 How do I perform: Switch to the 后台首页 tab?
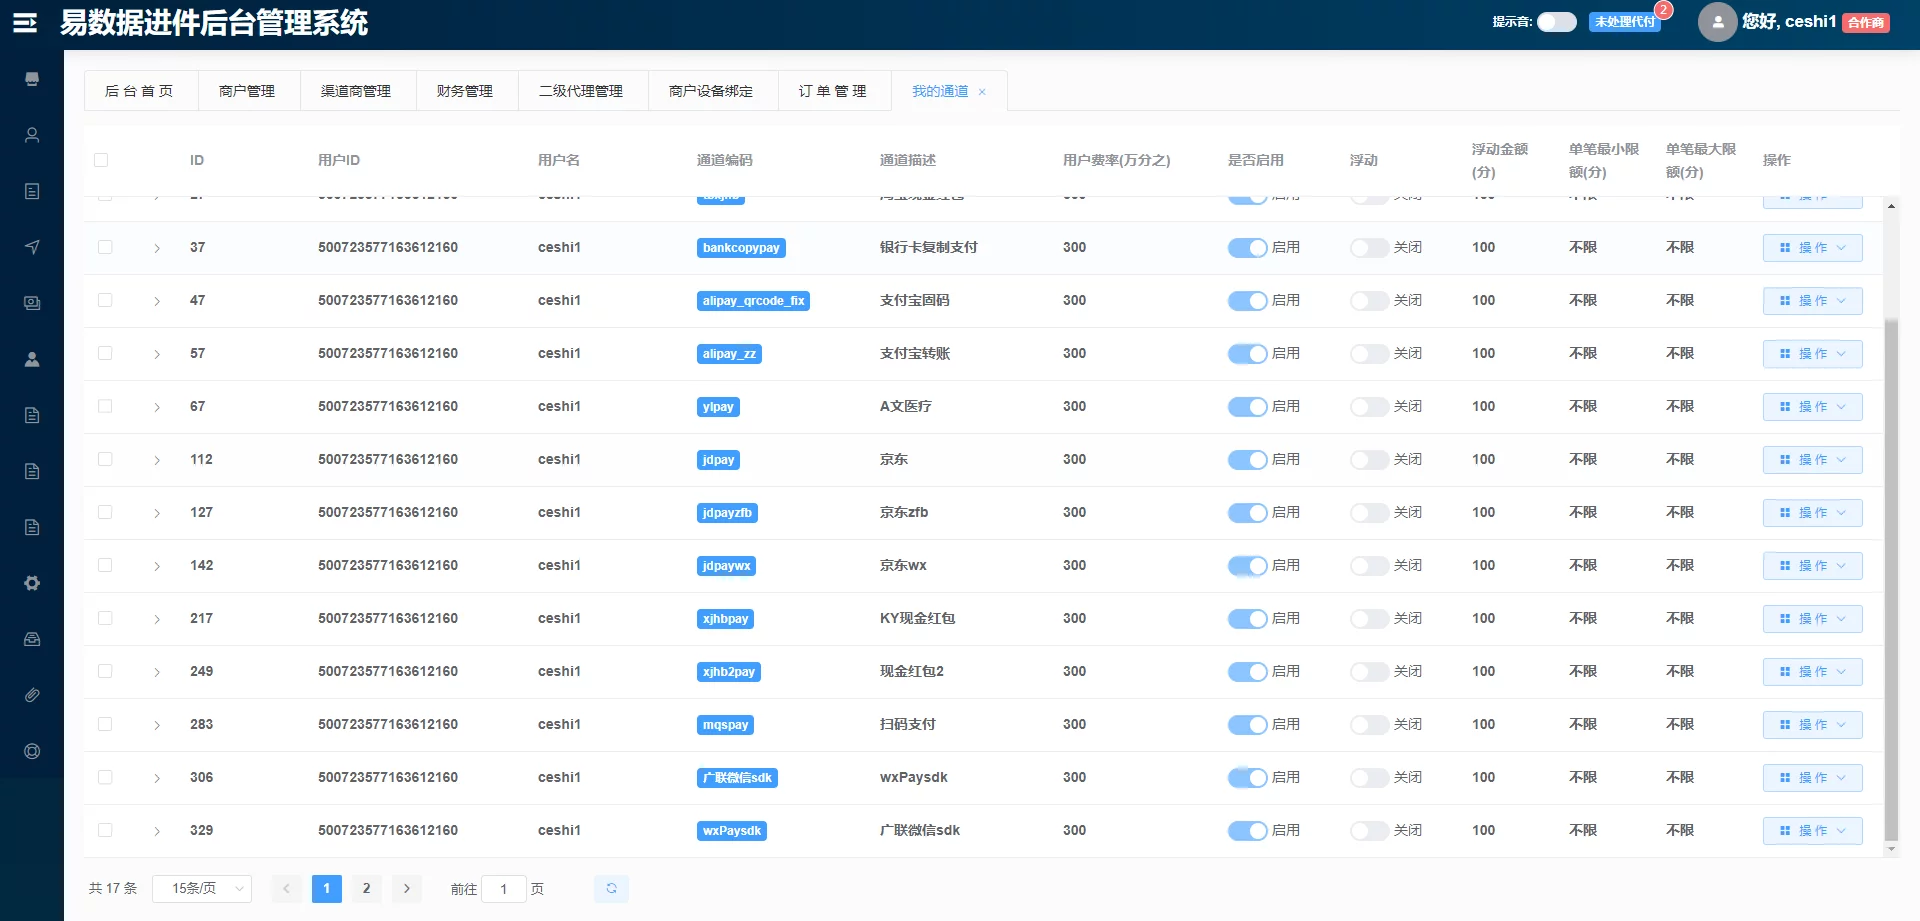click(x=141, y=91)
